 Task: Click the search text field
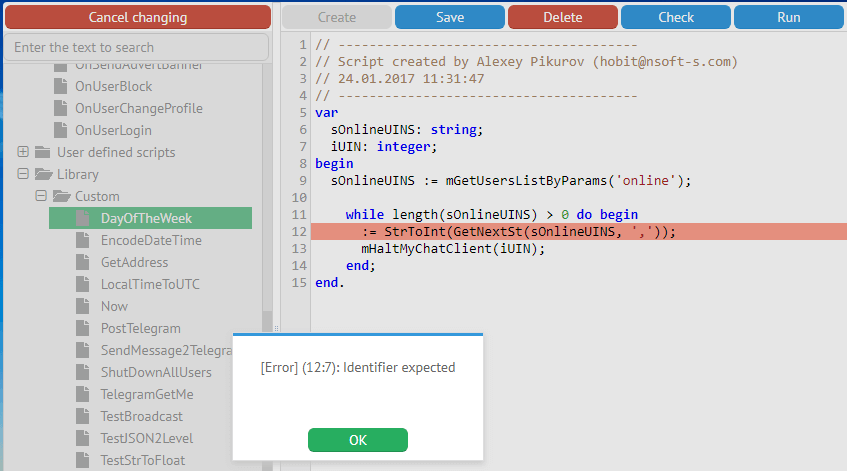pyautogui.click(x=137, y=47)
